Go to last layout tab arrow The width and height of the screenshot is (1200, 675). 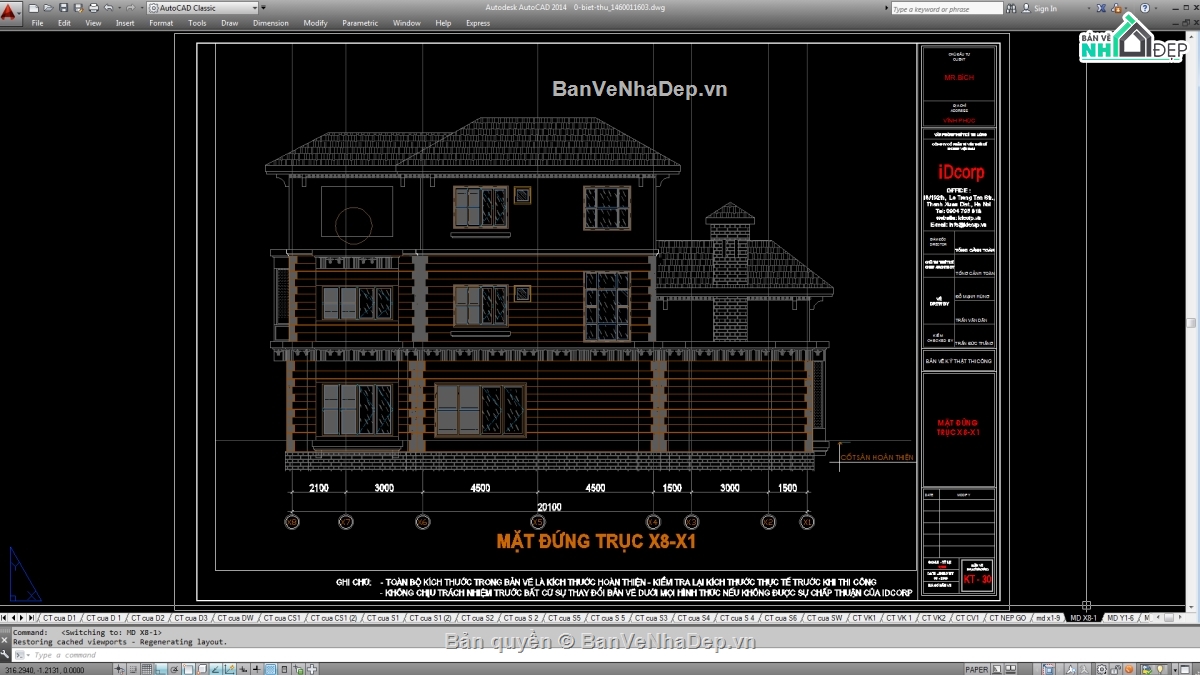coord(31,618)
